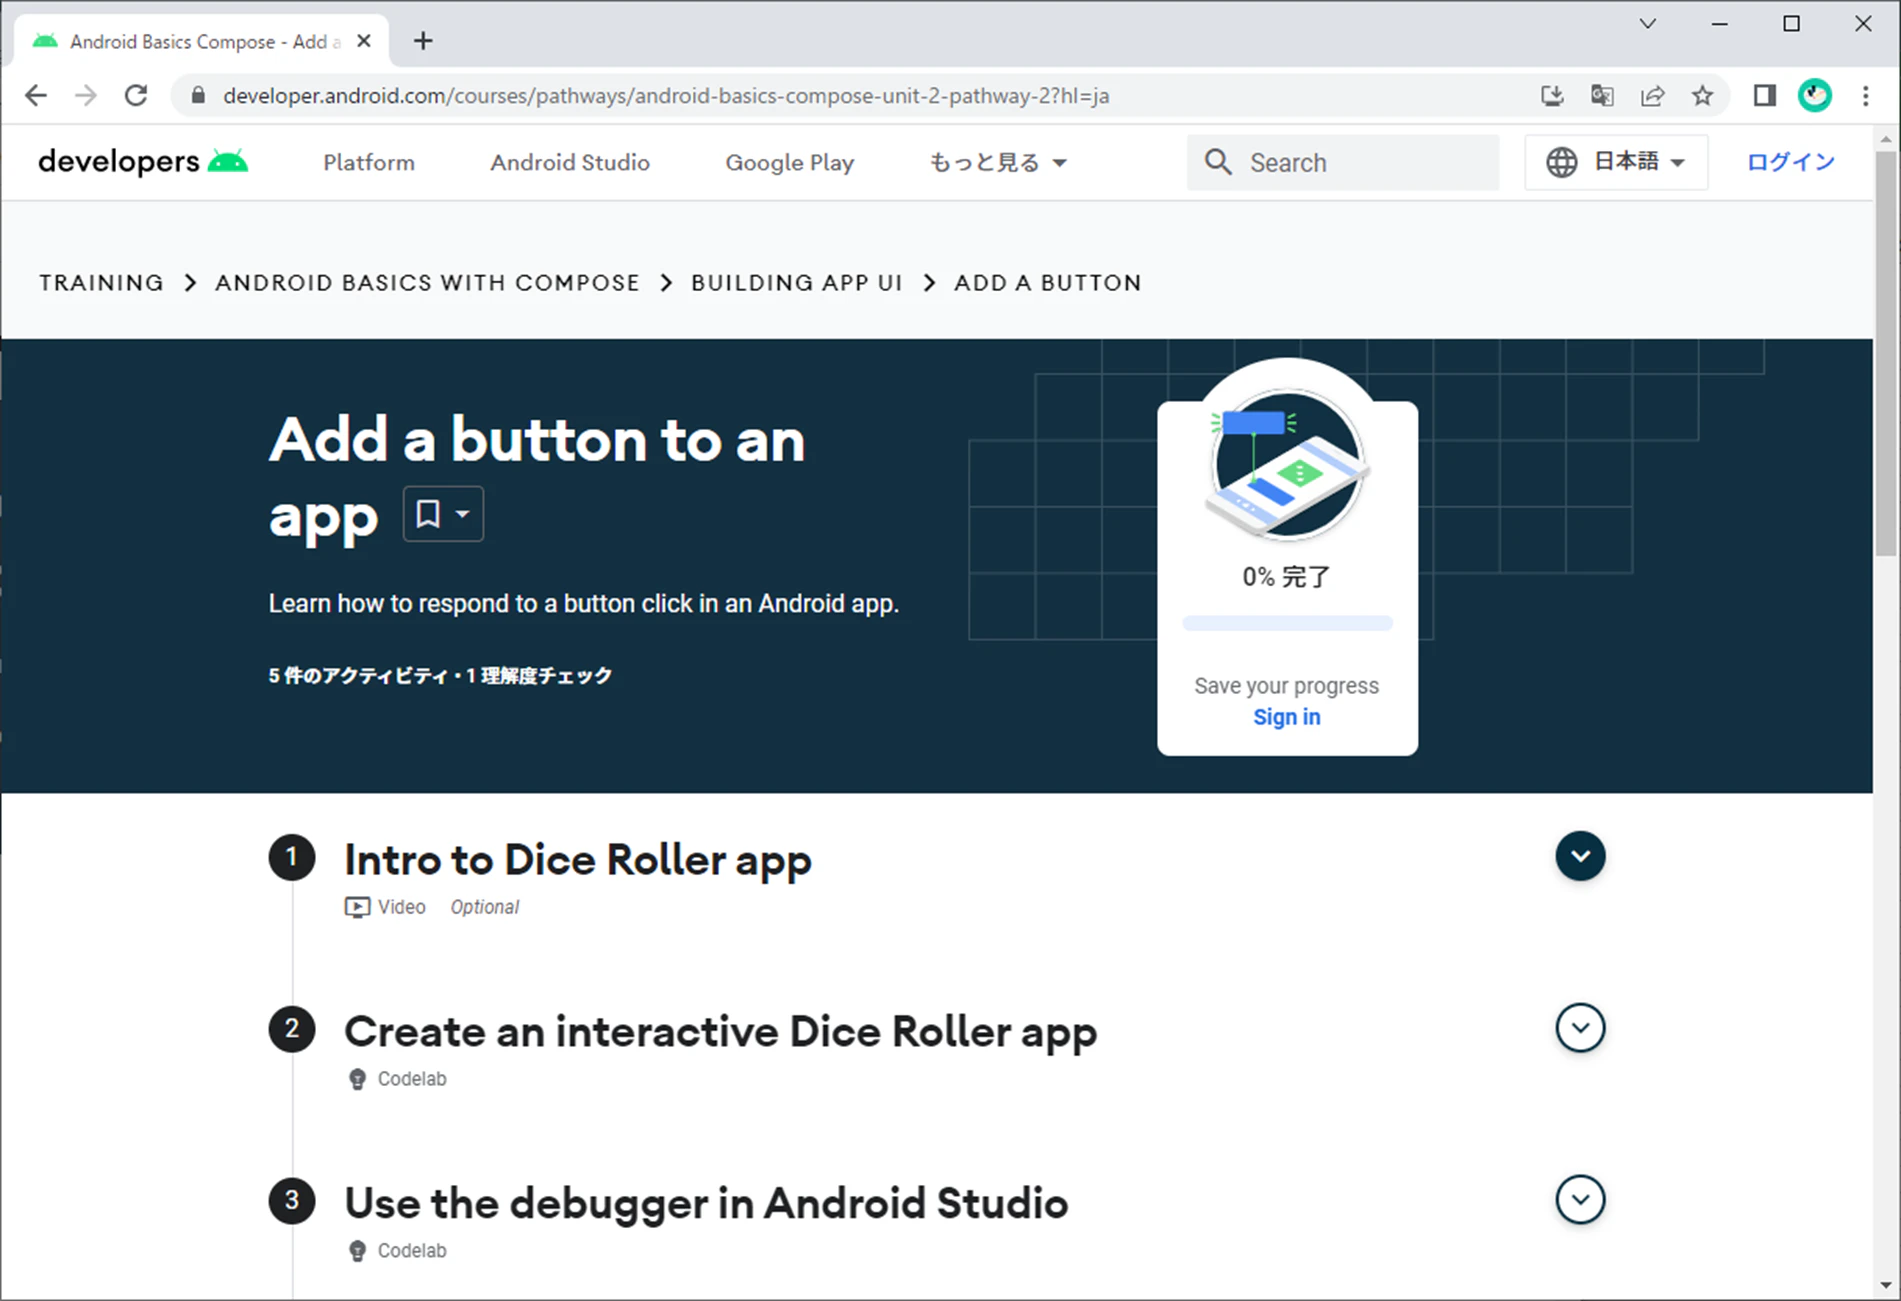Open the bookmark dropdown beside the title
This screenshot has height=1301, width=1901.
pyautogui.click(x=443, y=514)
